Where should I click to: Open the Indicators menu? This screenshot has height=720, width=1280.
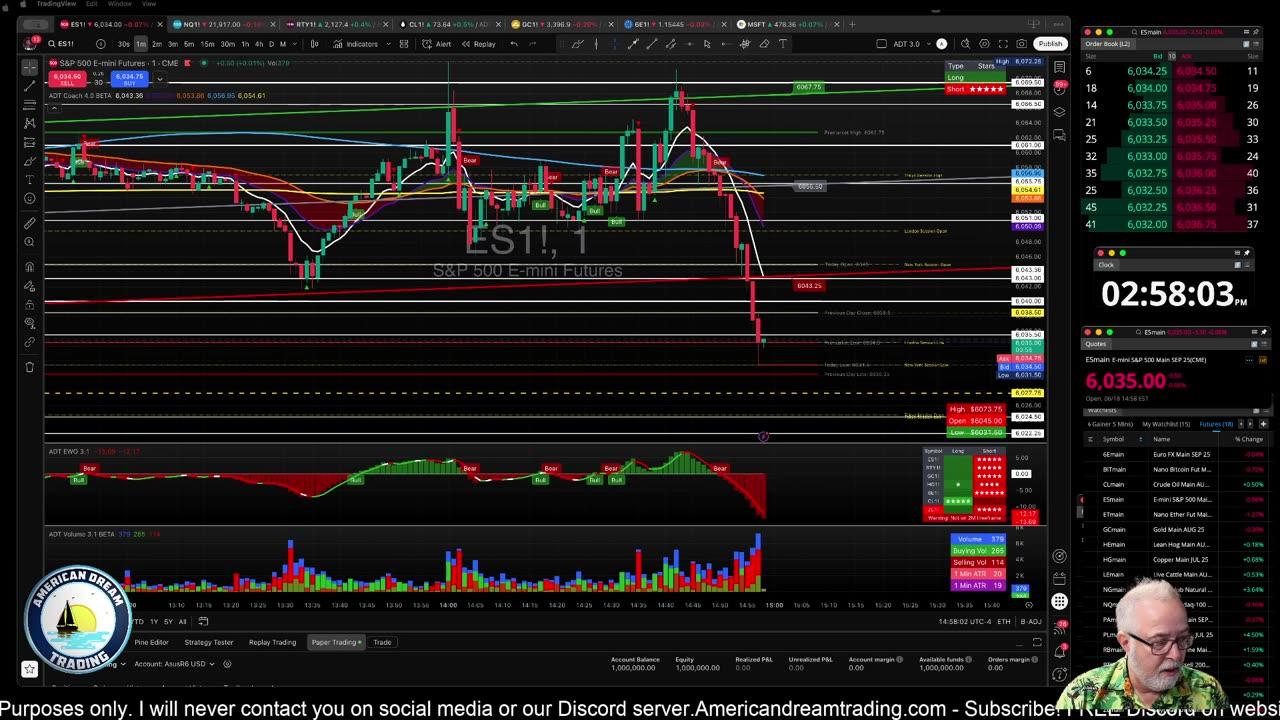pyautogui.click(x=356, y=44)
